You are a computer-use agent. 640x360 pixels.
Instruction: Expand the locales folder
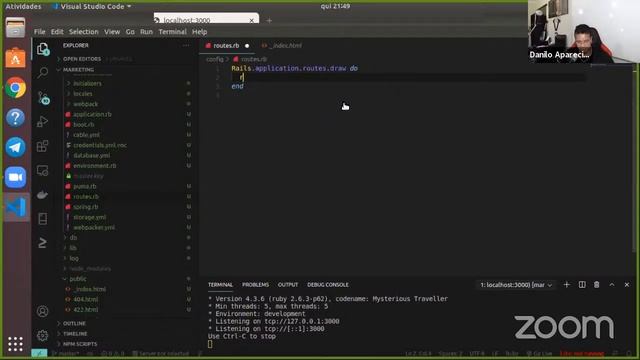tap(82, 93)
